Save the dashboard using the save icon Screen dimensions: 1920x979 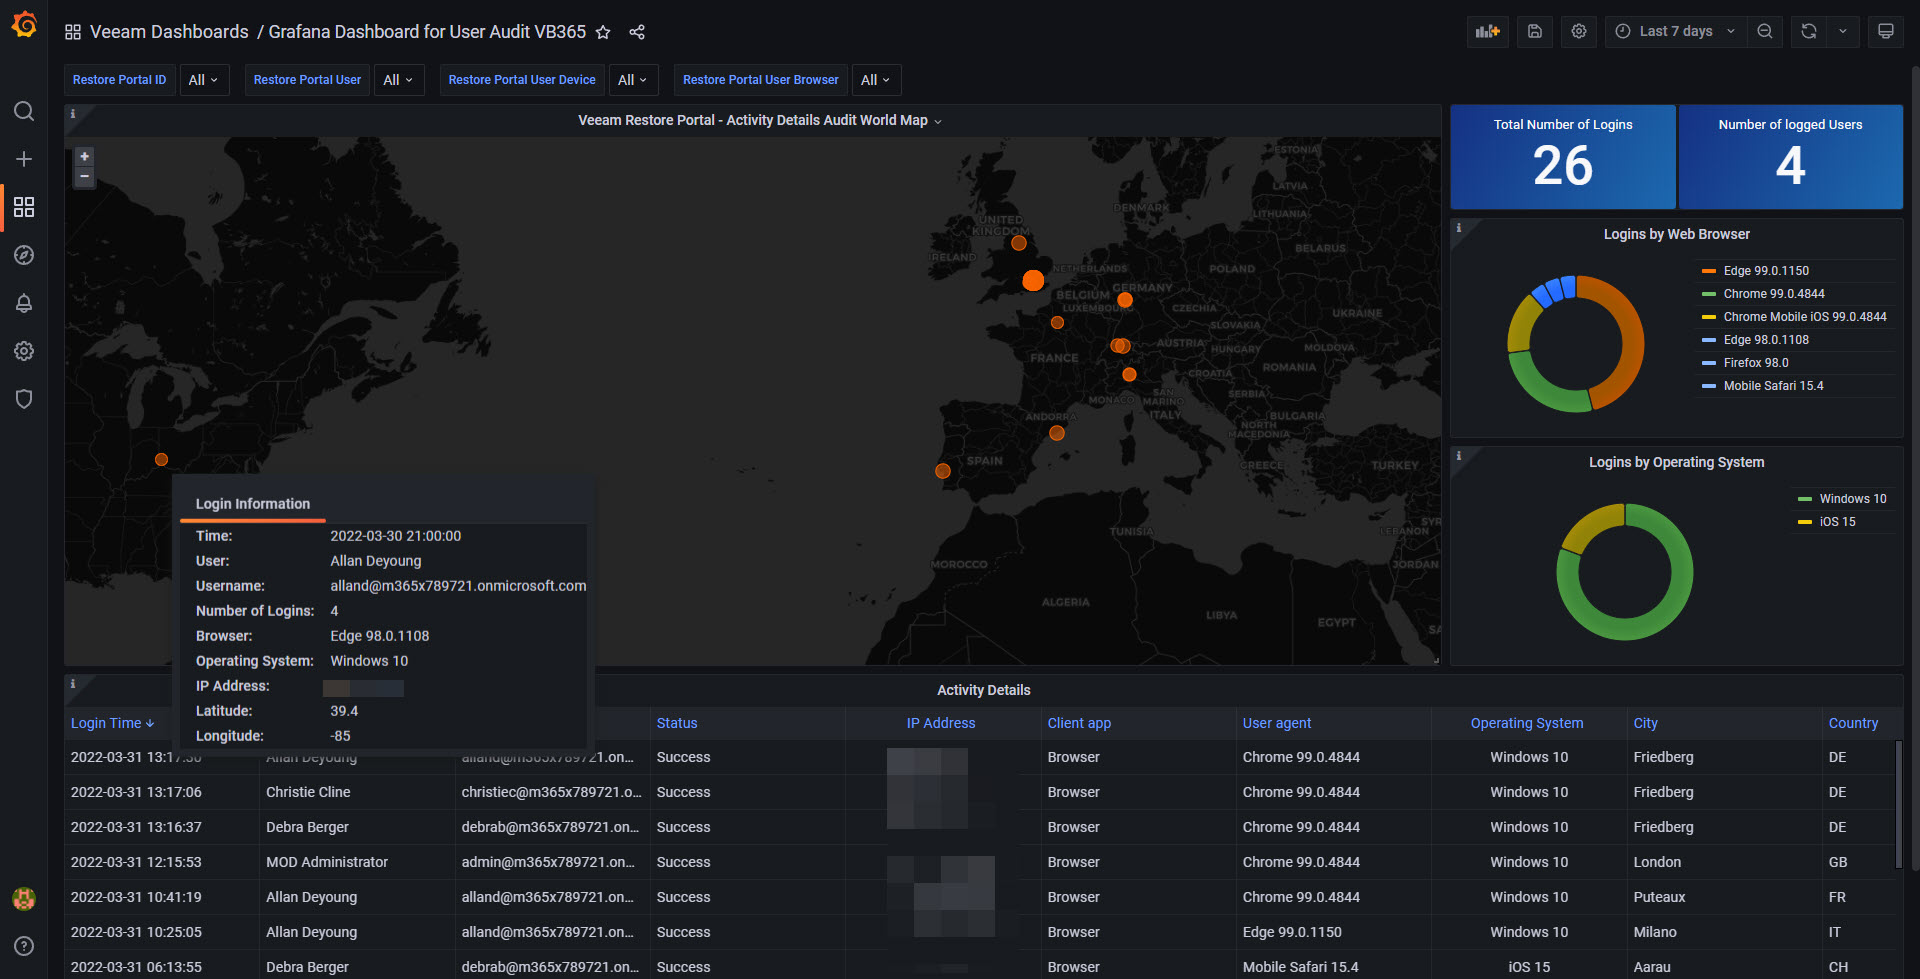1534,31
